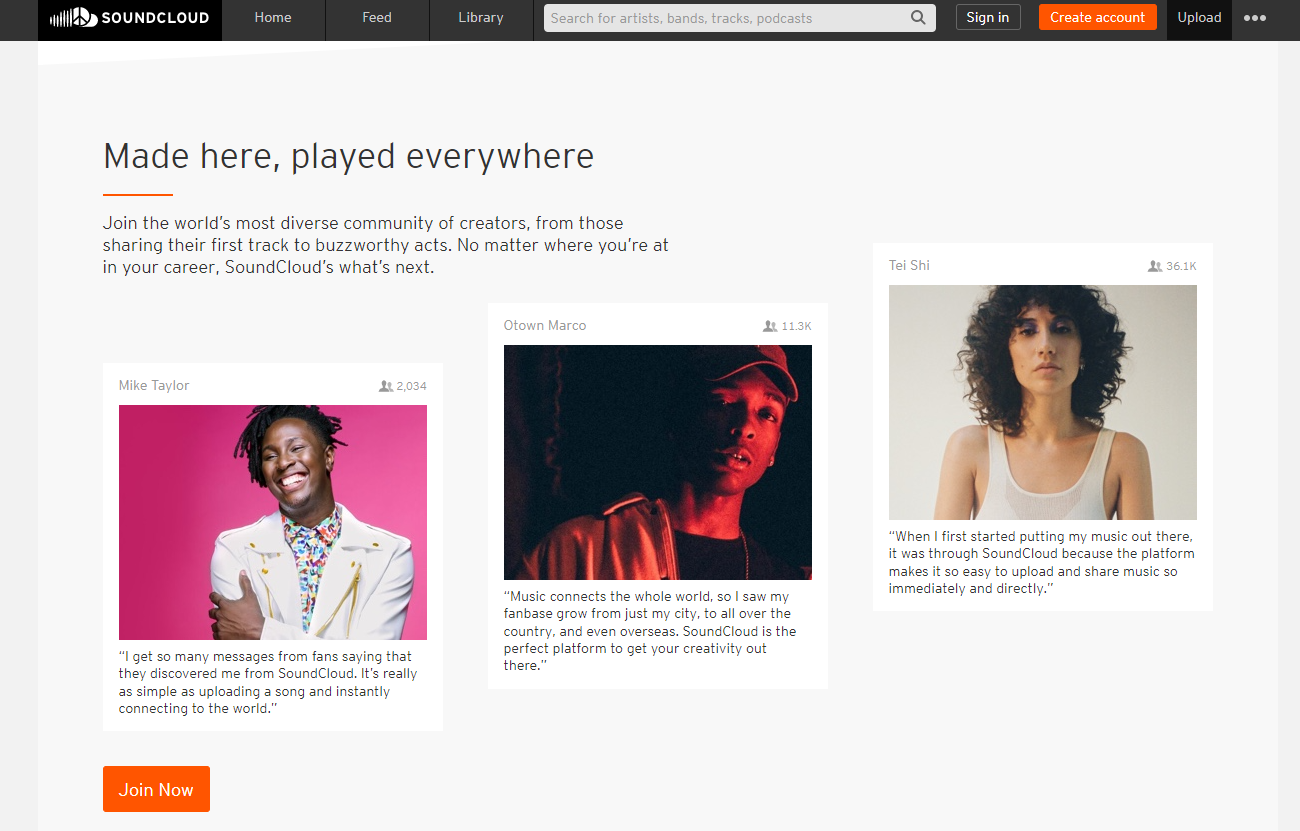The width and height of the screenshot is (1300, 831).
Task: Click Mike Taylor's quote about fan messages
Action: (268, 682)
